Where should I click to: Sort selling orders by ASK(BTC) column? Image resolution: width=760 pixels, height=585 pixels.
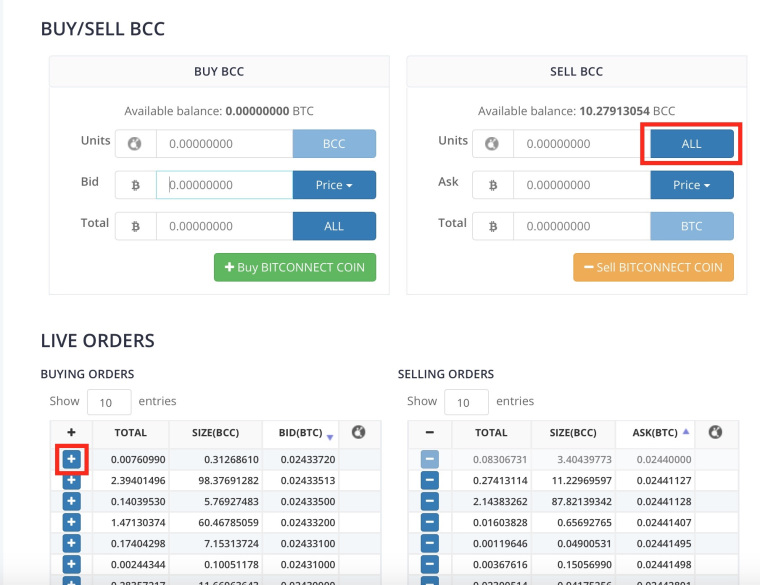[x=655, y=433]
